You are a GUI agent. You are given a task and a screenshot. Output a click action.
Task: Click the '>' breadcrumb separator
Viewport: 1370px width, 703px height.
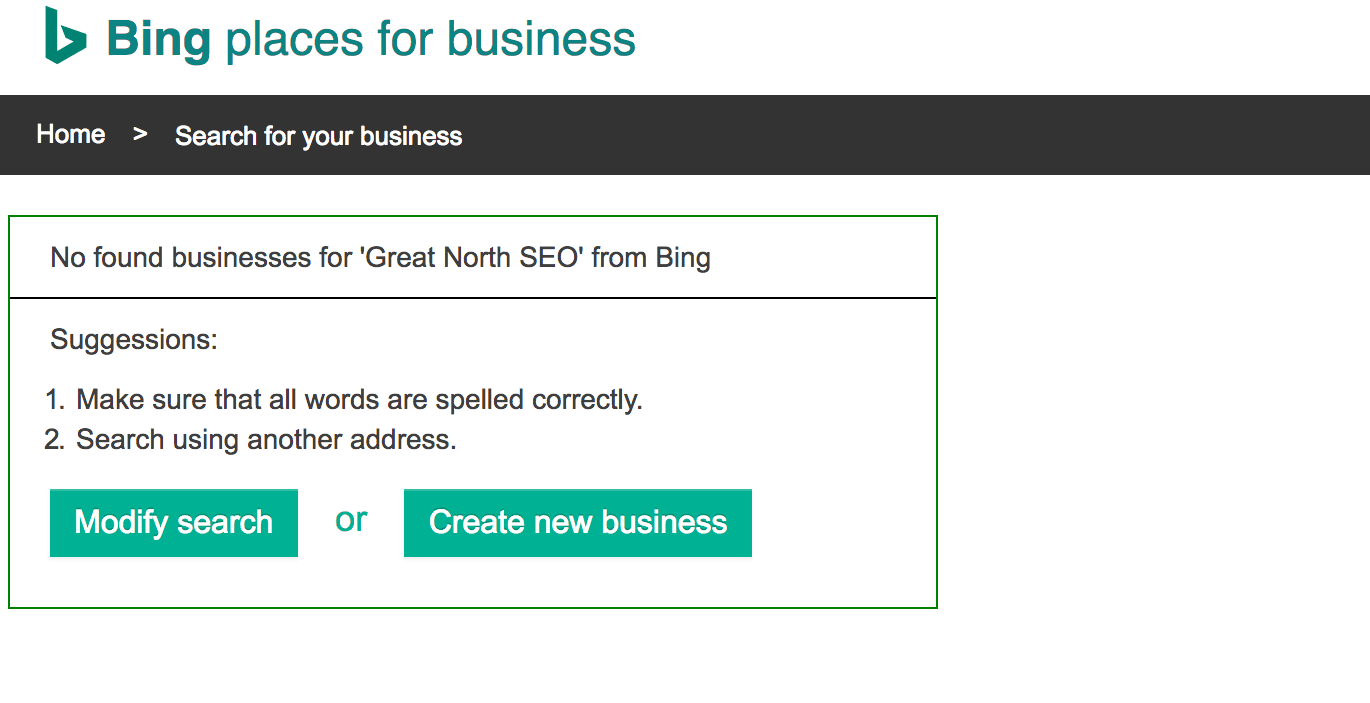pyautogui.click(x=140, y=134)
